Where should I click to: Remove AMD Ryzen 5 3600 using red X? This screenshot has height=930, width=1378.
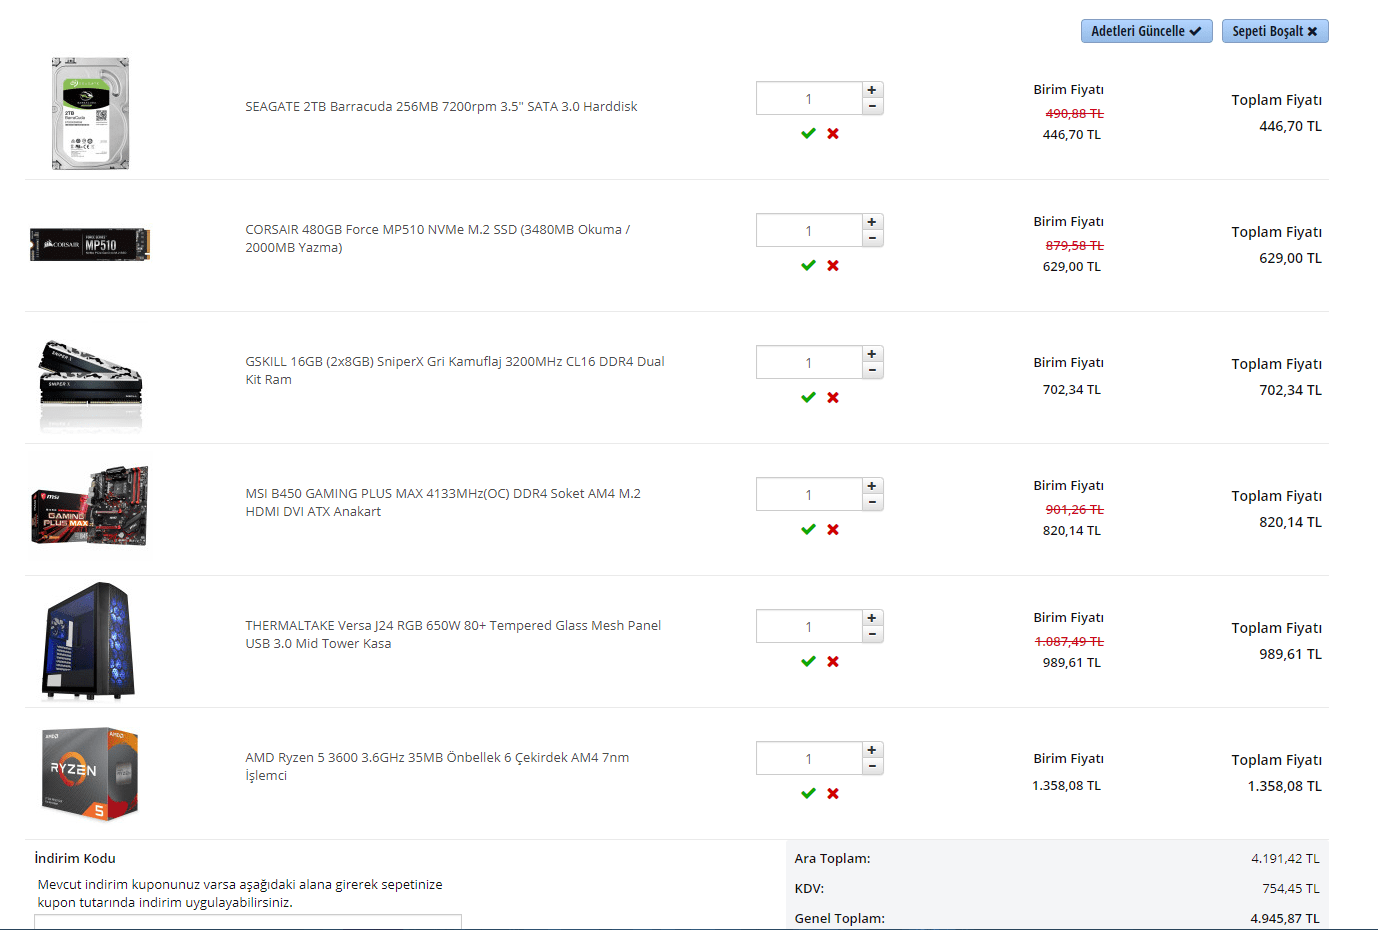tap(833, 793)
